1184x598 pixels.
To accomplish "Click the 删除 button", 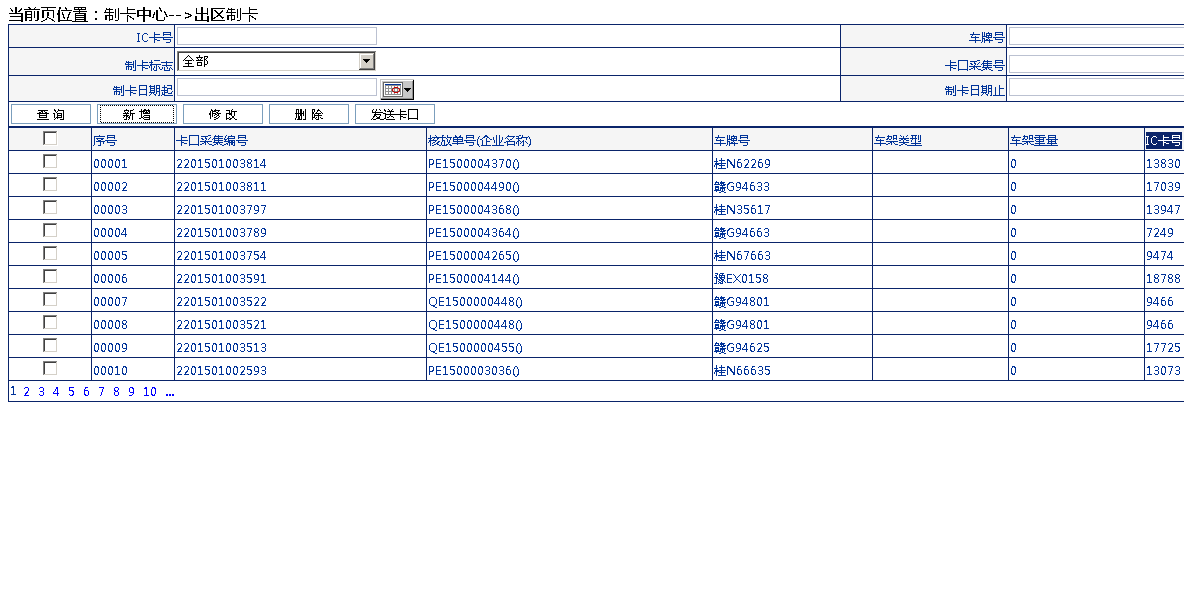I will (309, 114).
